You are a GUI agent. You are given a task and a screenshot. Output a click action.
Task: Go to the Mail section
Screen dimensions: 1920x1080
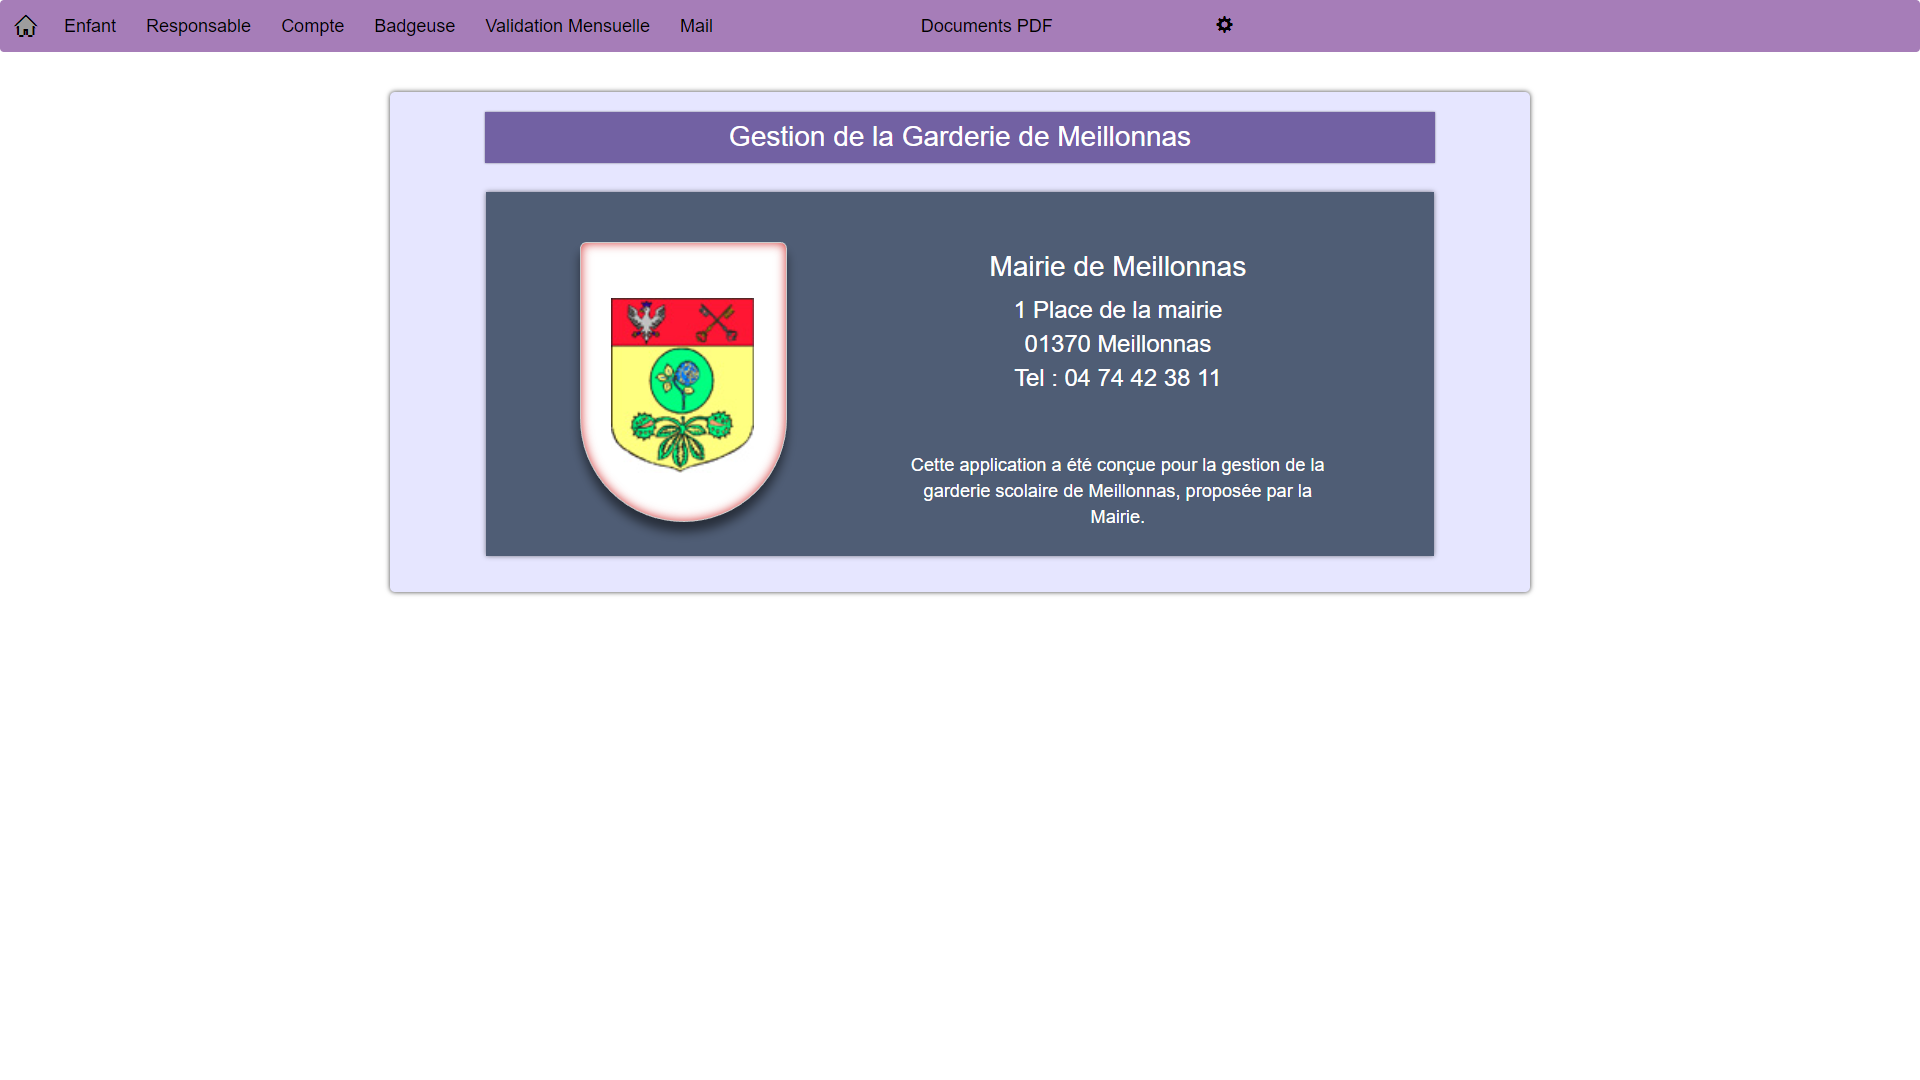coord(695,26)
